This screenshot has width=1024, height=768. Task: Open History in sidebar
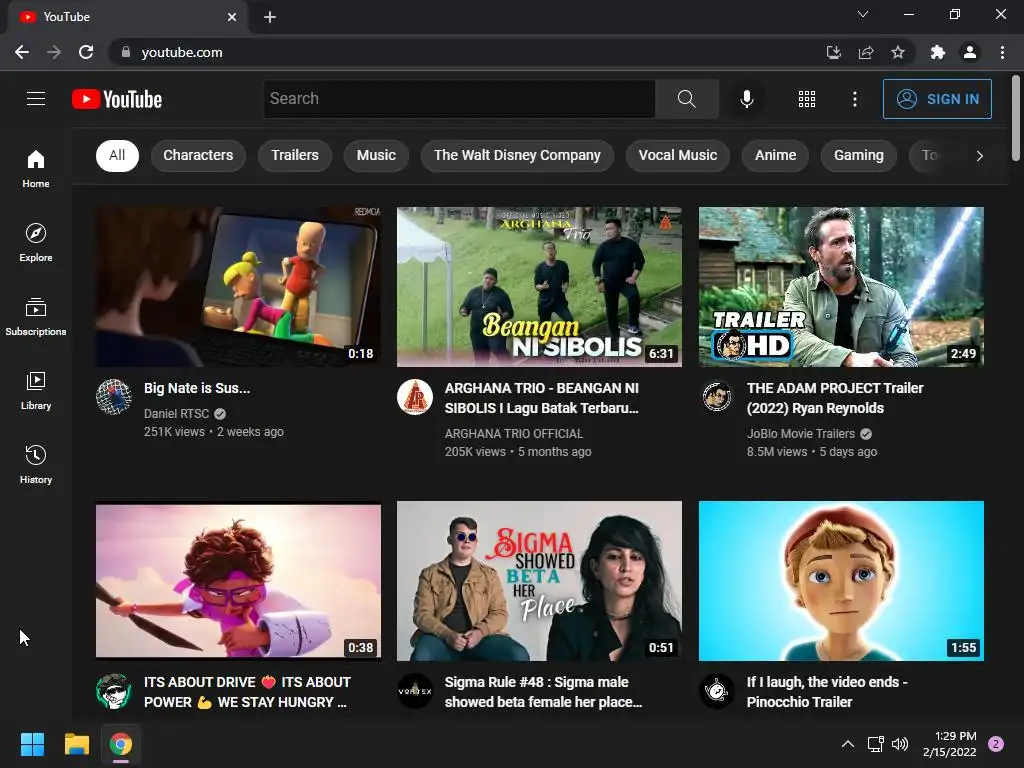pos(36,464)
